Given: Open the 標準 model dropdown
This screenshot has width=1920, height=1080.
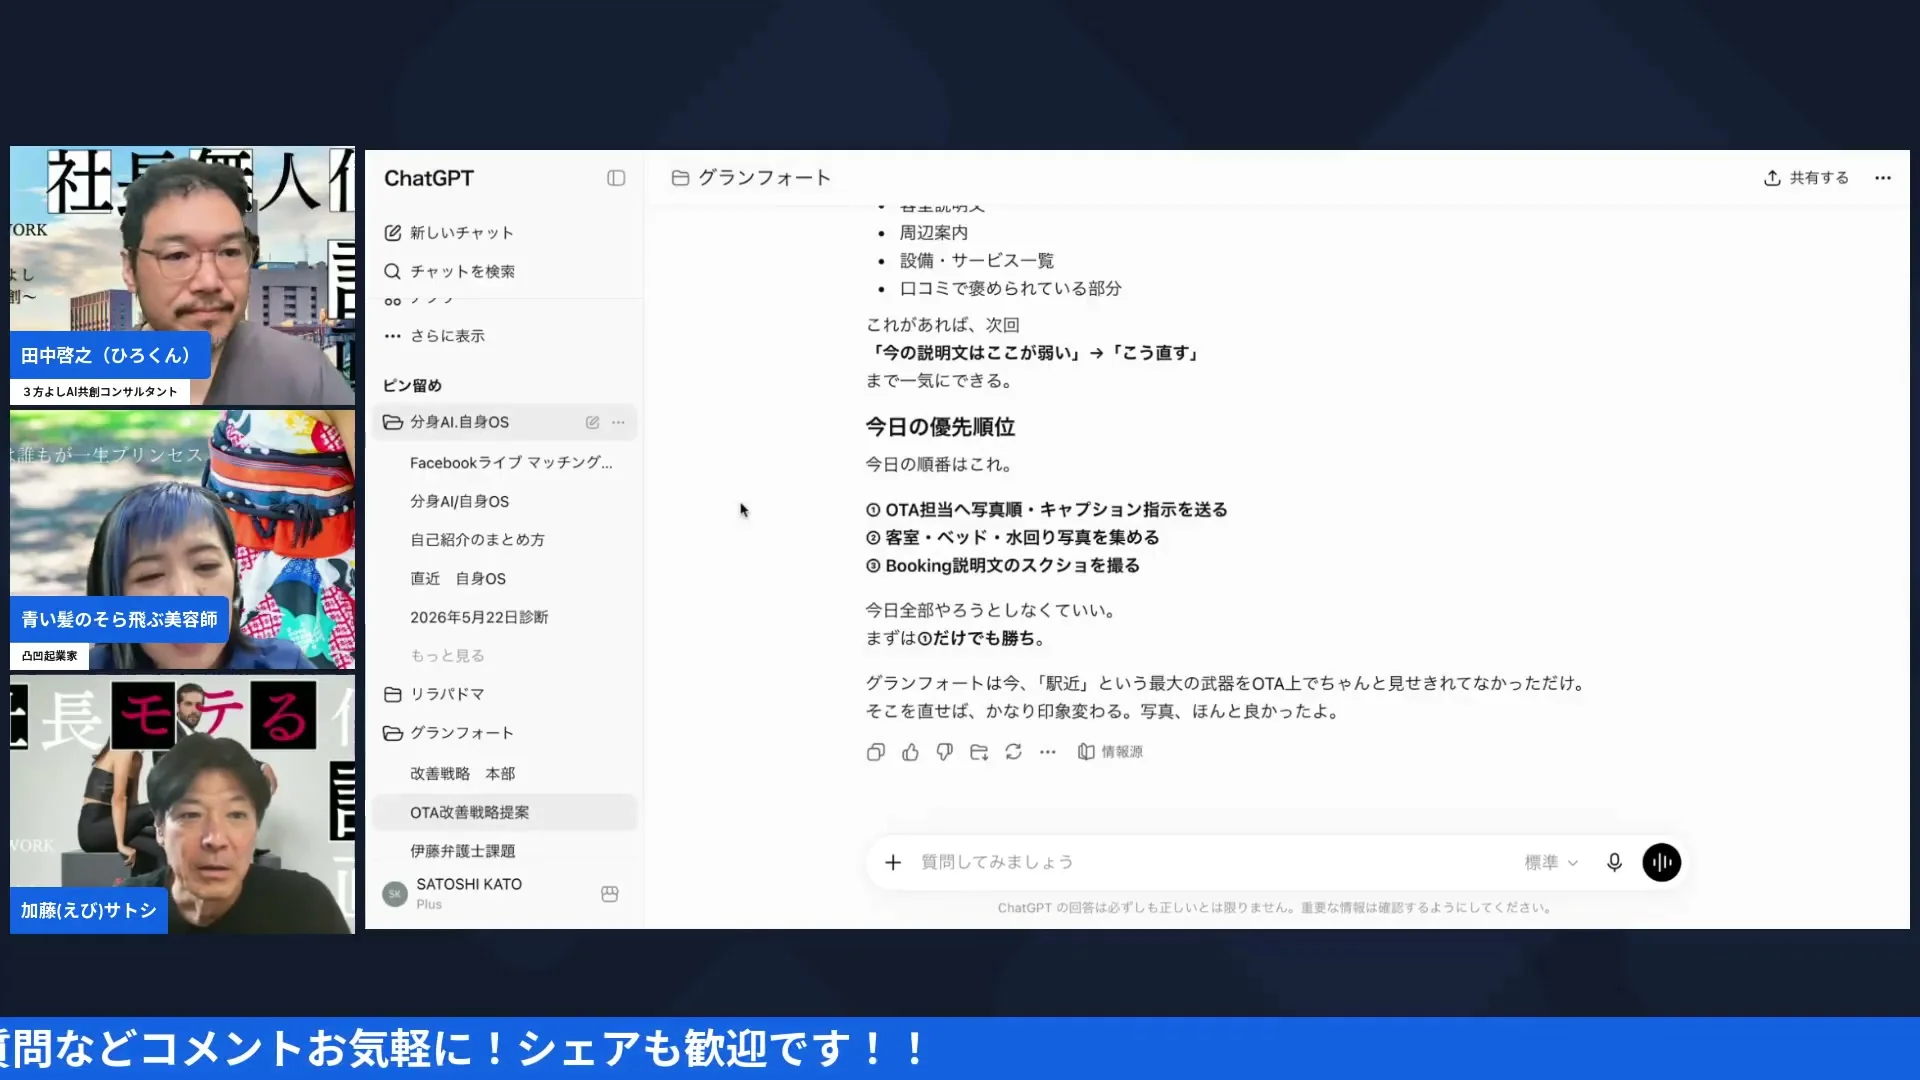Looking at the screenshot, I should click(x=1551, y=862).
